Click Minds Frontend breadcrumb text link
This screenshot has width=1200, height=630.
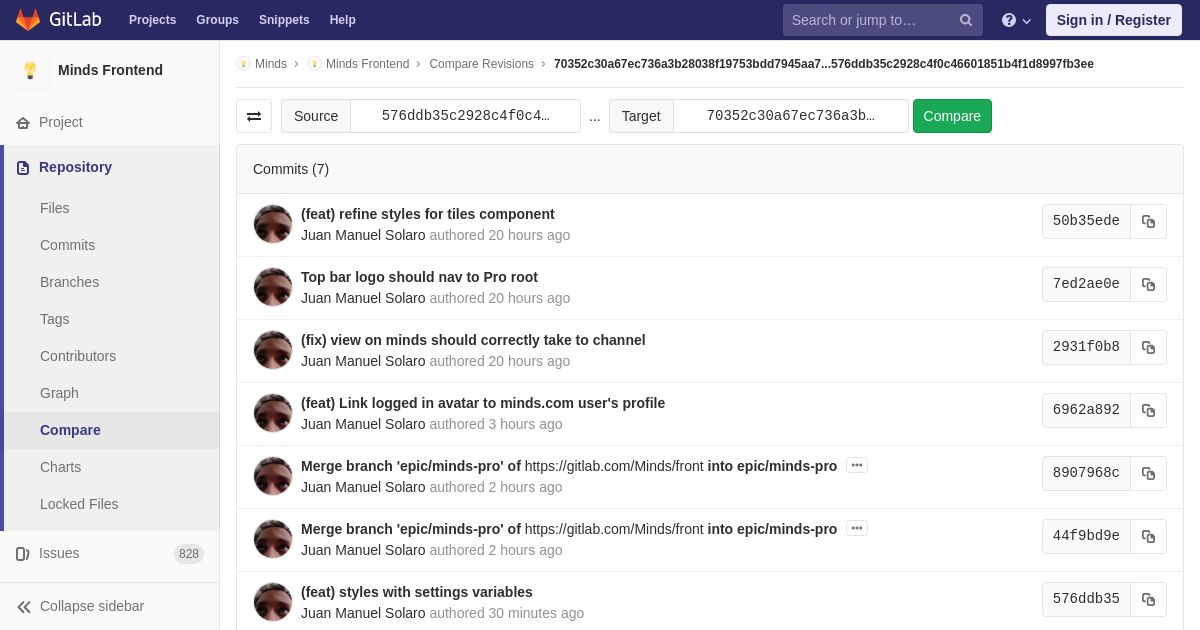click(x=367, y=64)
